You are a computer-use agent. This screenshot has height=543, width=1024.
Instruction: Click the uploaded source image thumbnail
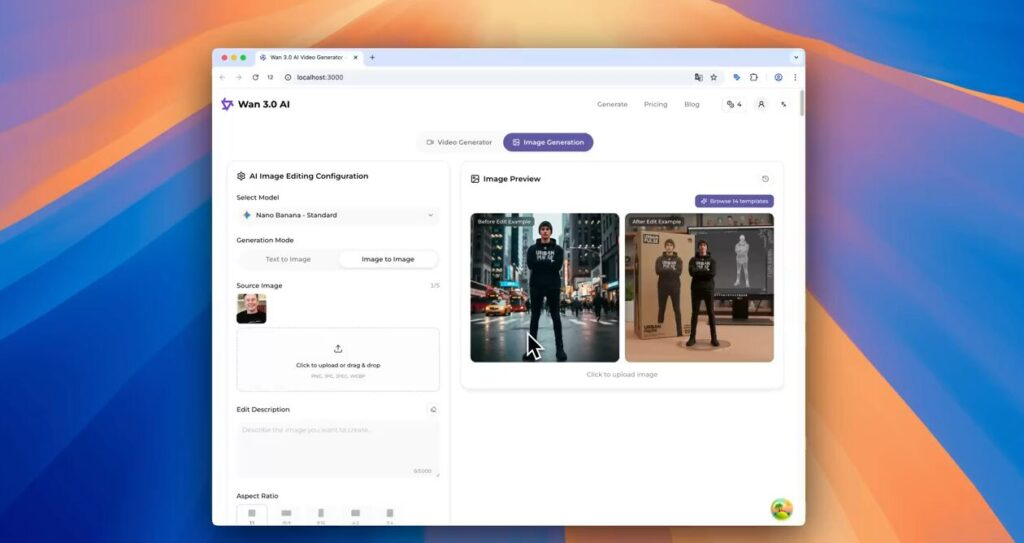point(251,308)
